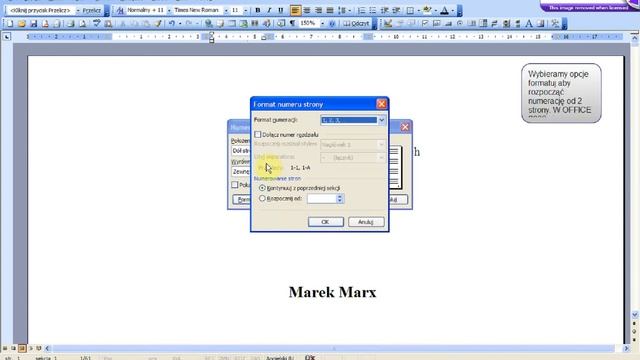Open the style dropdown showing 'Normalny + 11'
This screenshot has width=640, height=360.
pyautogui.click(x=169, y=10)
